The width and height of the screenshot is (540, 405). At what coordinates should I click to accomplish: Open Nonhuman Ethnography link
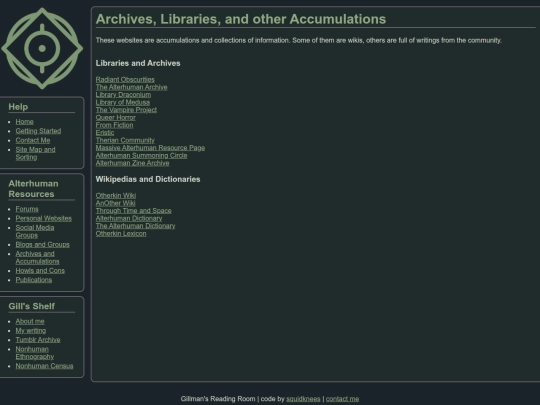[x=34, y=353]
